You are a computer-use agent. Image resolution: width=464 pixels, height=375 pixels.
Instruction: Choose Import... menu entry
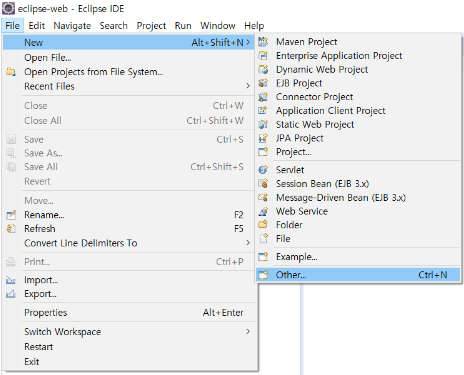pos(129,280)
